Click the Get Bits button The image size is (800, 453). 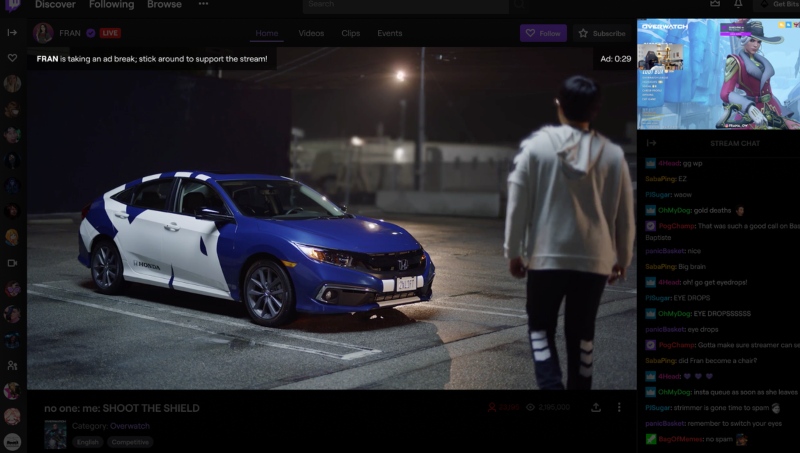(780, 5)
